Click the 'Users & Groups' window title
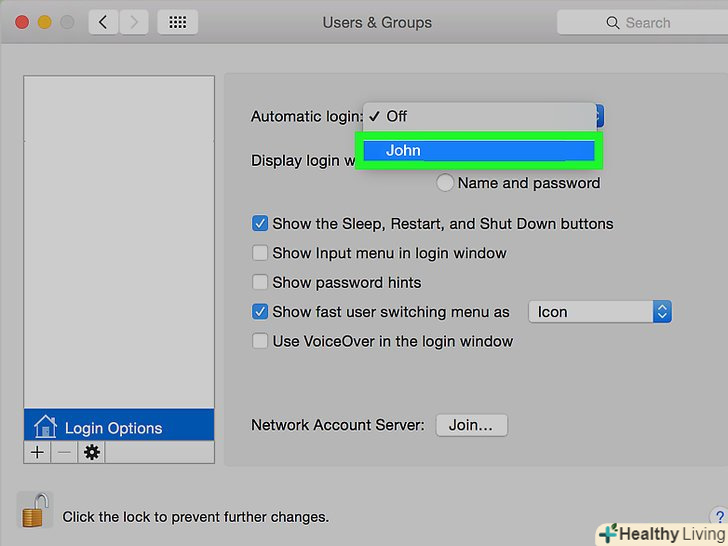 [377, 22]
